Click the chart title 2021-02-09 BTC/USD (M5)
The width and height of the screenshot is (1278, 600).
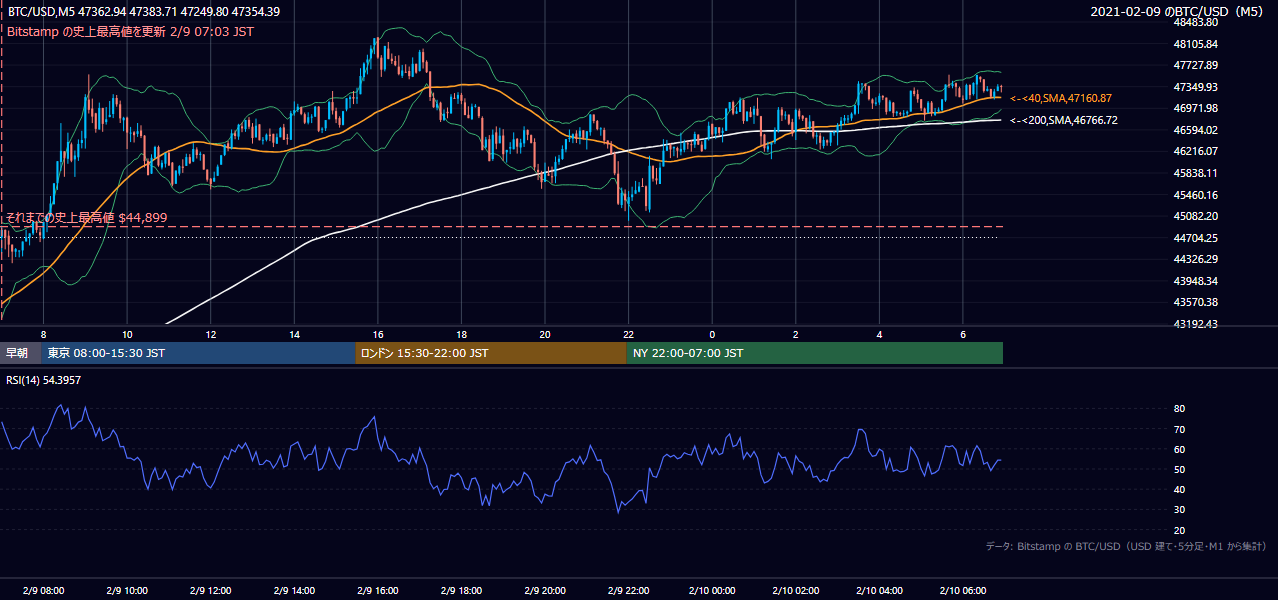point(1178,12)
